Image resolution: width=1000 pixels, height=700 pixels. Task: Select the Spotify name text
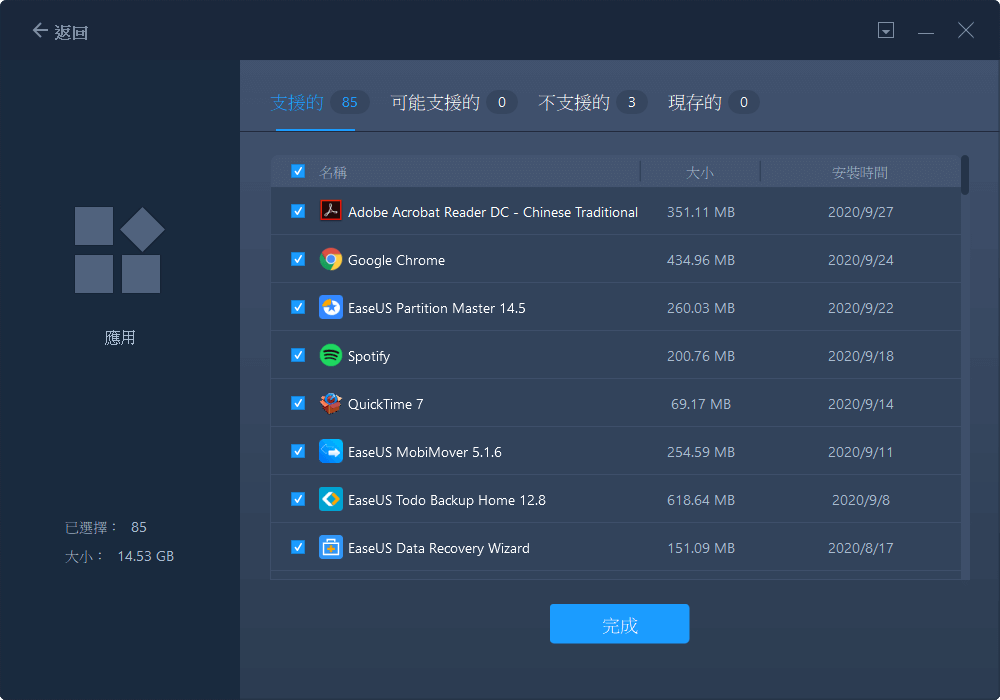369,356
